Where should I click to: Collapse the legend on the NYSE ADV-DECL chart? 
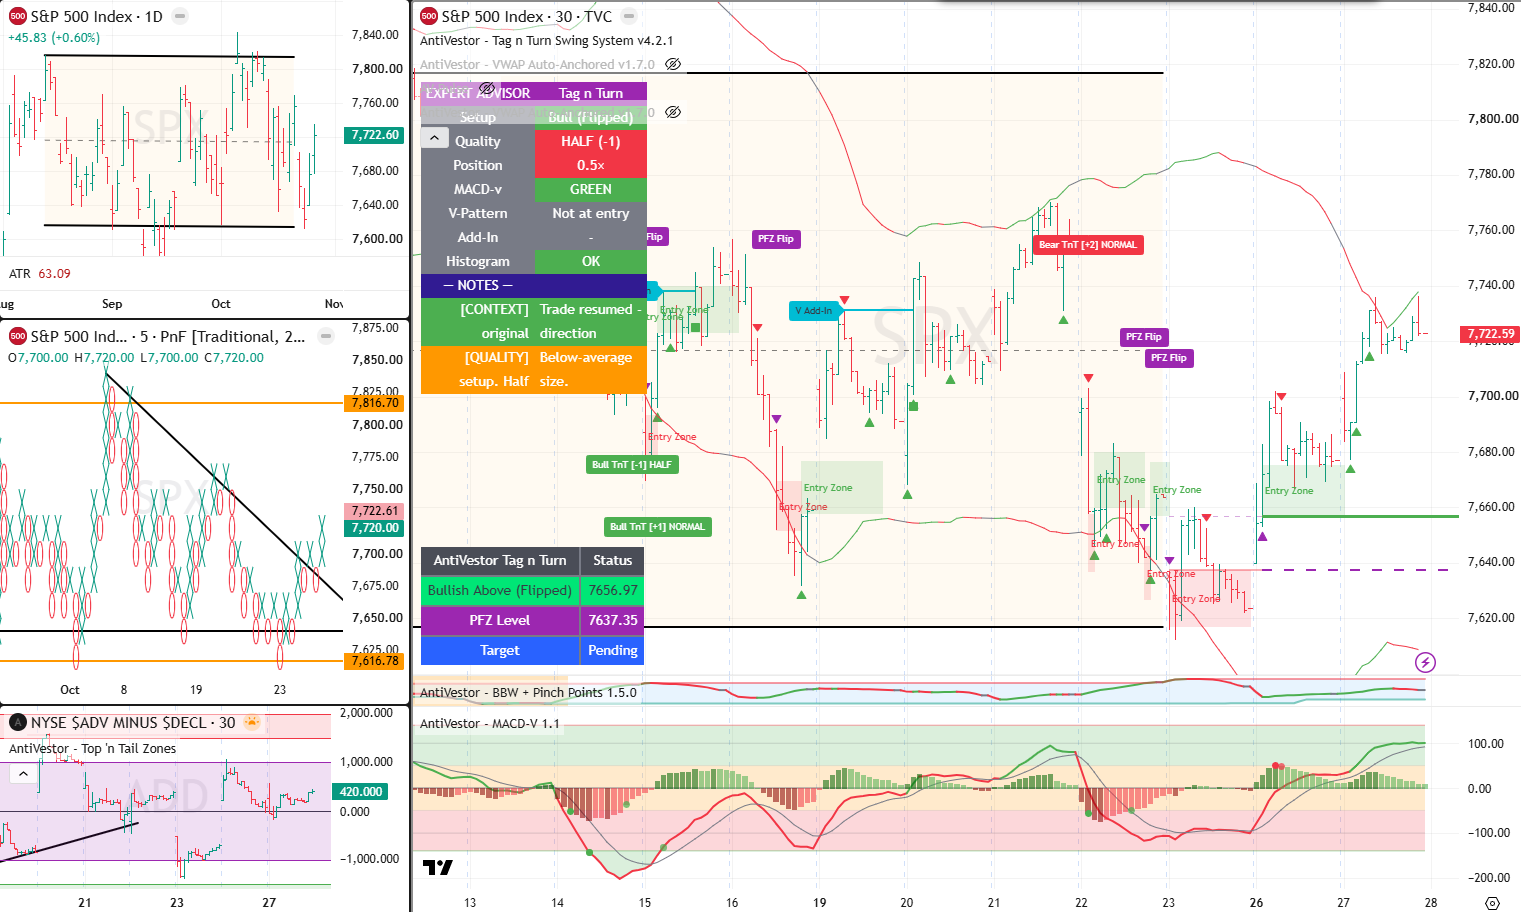coord(23,773)
